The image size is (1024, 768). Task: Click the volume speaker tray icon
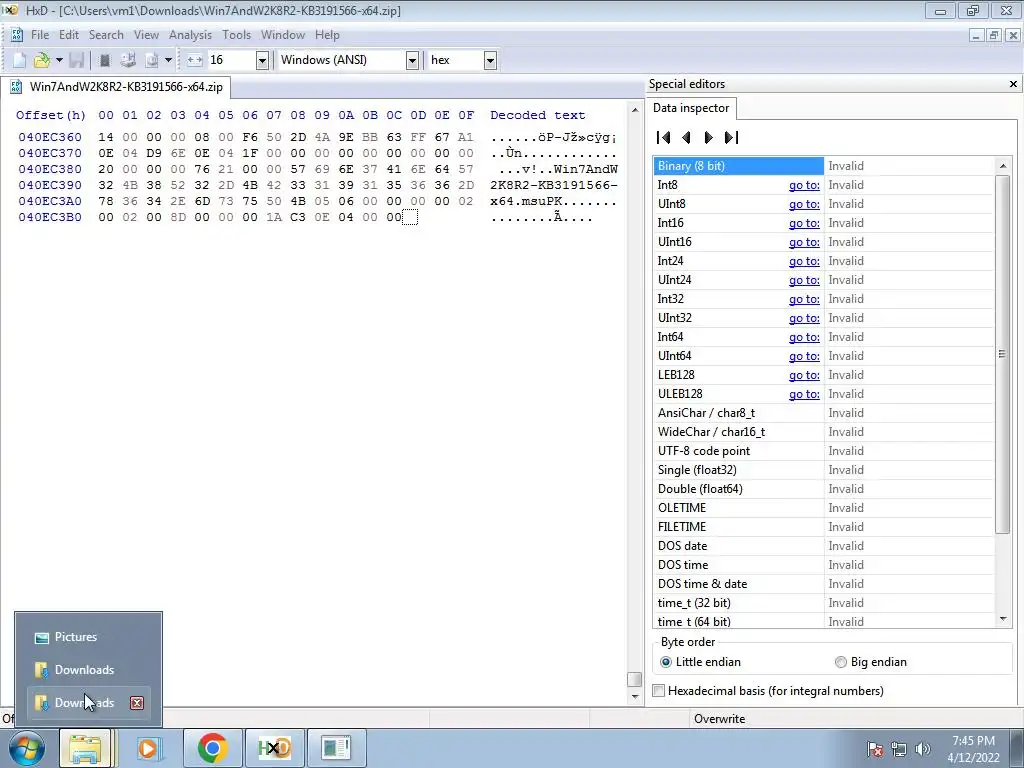coord(923,748)
